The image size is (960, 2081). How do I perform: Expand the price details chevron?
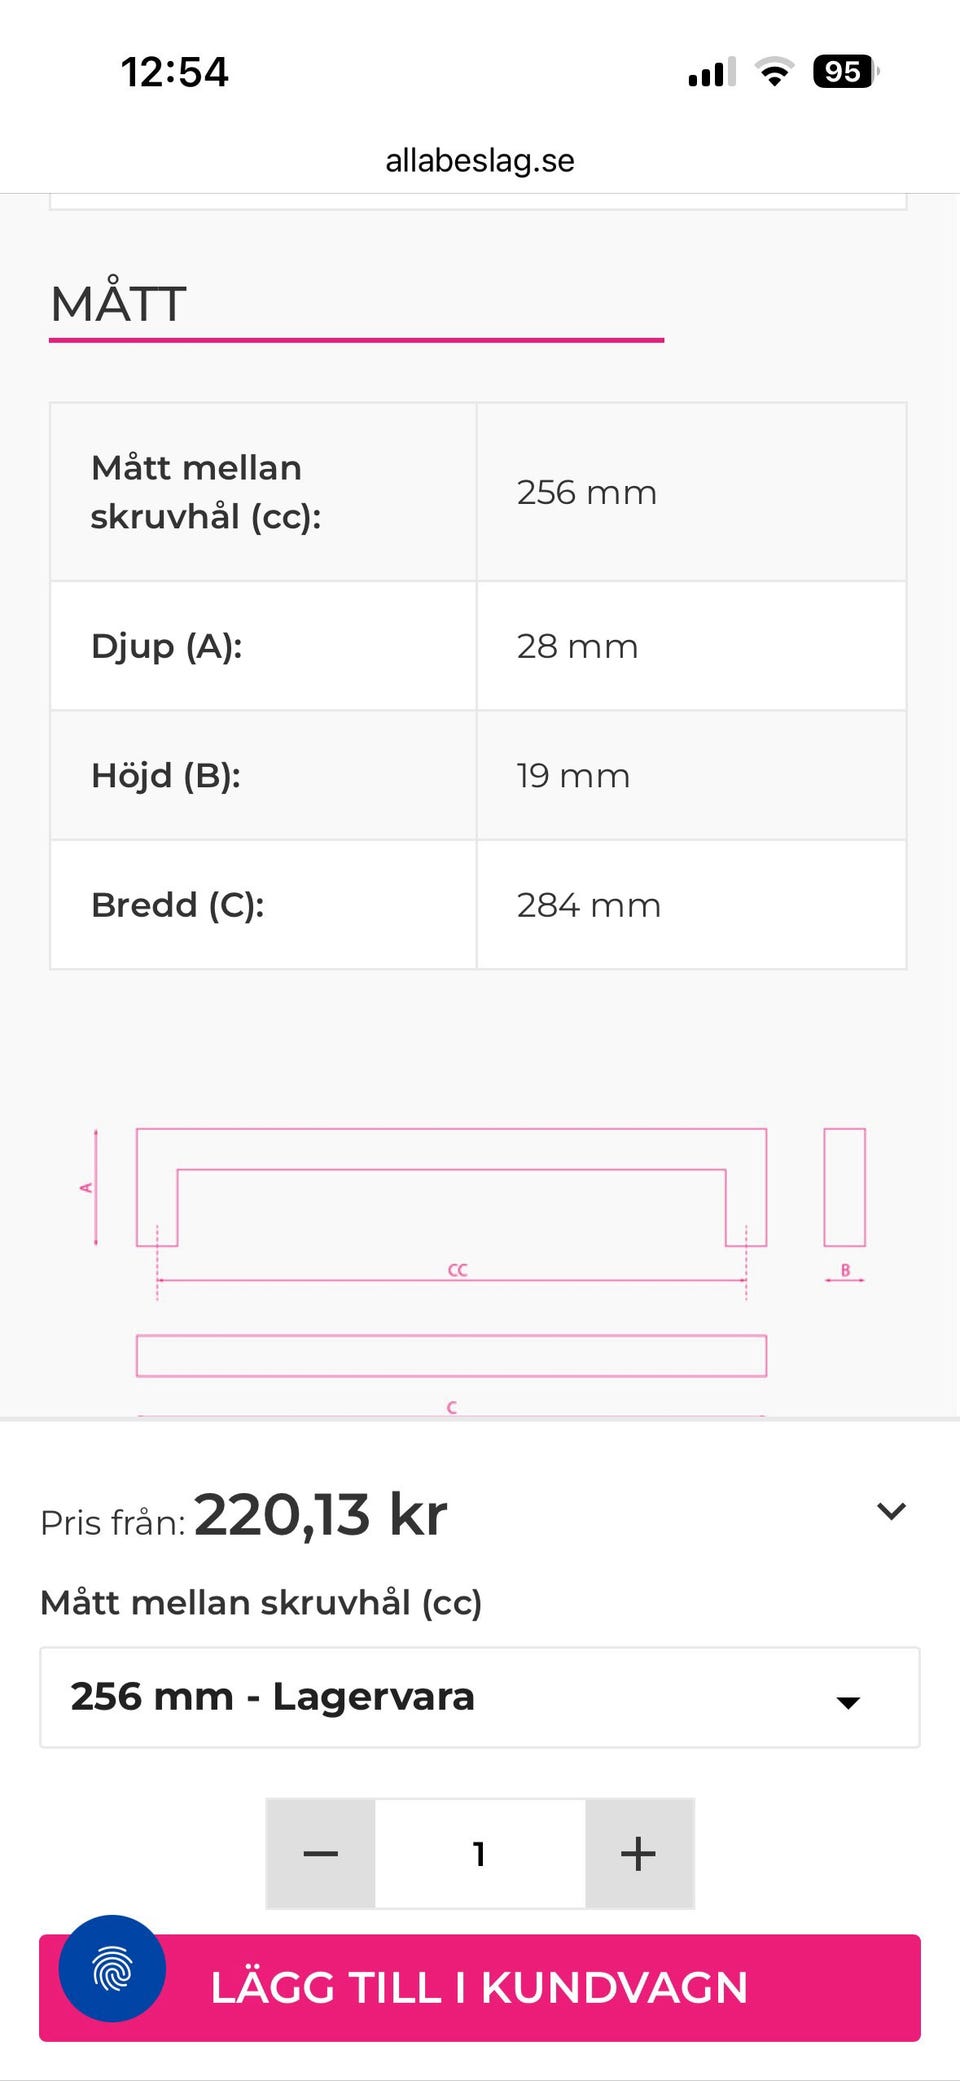pyautogui.click(x=891, y=1511)
